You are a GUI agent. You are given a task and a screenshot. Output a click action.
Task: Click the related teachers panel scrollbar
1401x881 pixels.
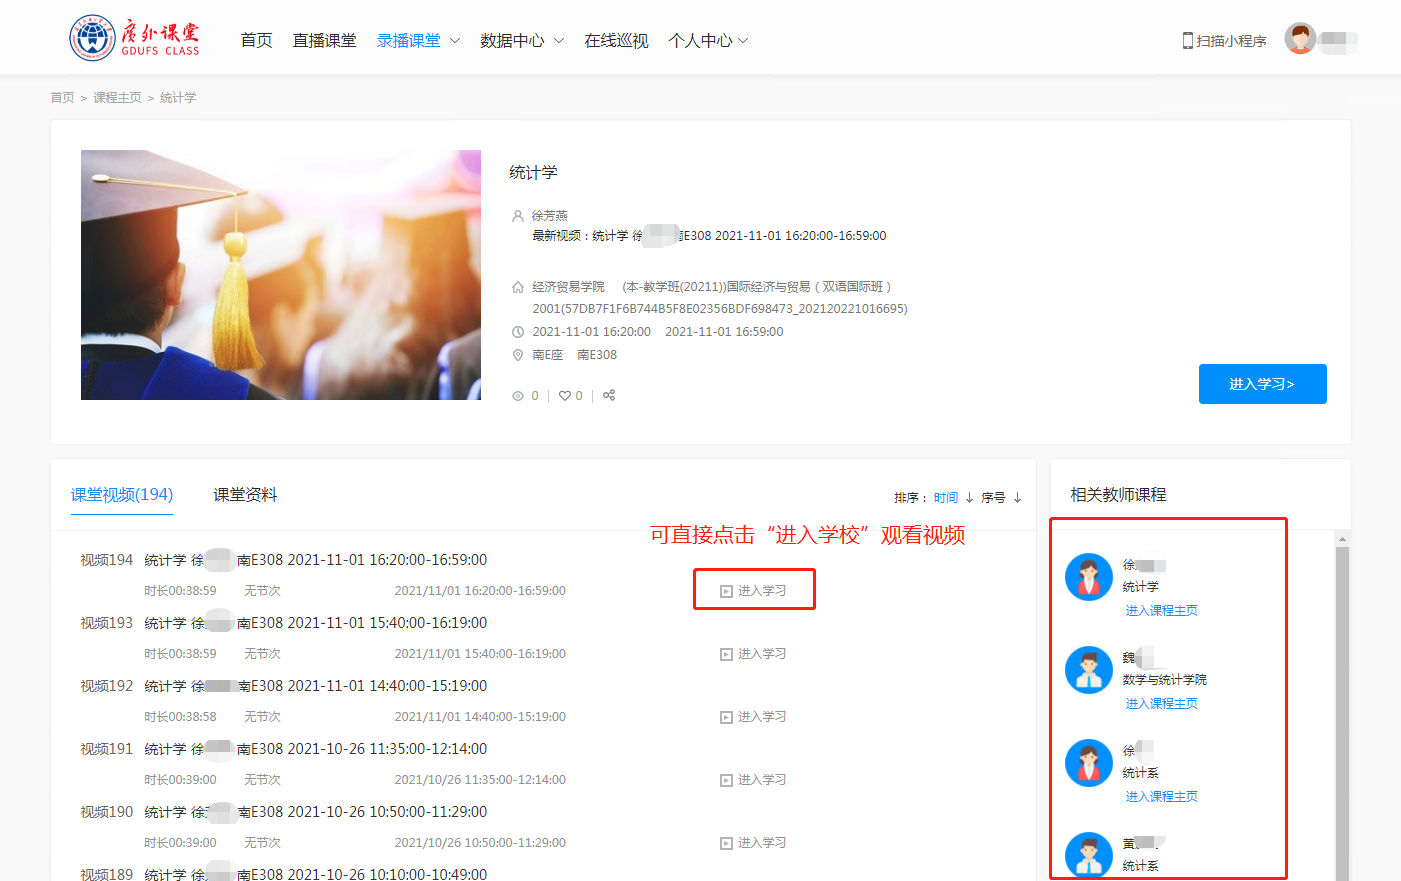point(1342,700)
